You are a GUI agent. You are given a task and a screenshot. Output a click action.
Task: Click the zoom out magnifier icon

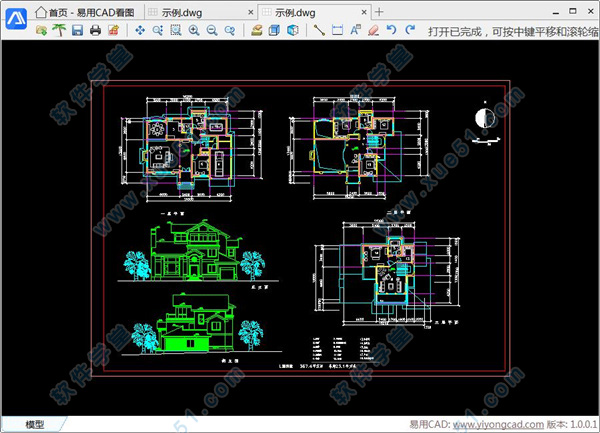click(x=212, y=31)
